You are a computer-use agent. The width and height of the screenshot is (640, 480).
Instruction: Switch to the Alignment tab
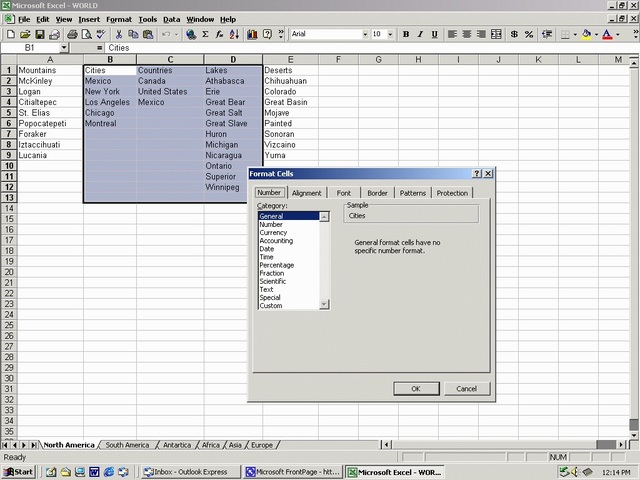307,193
